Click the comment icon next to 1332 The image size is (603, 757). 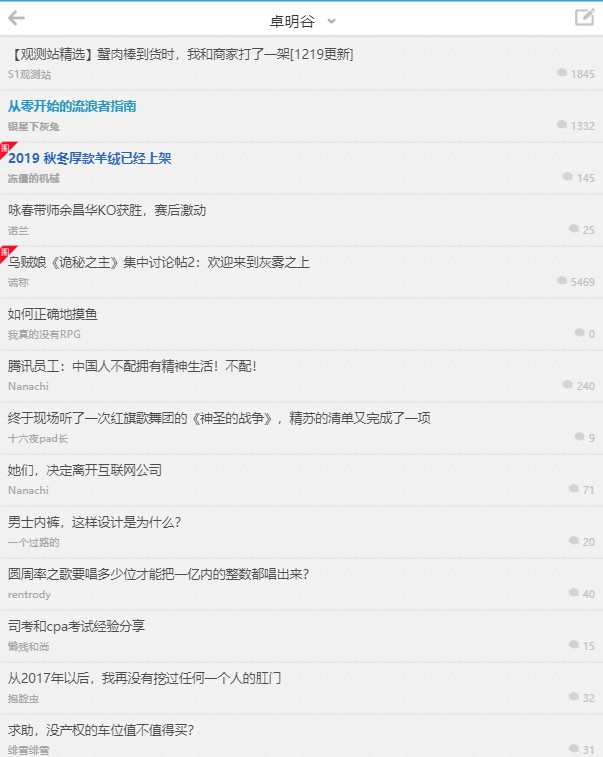point(561,125)
